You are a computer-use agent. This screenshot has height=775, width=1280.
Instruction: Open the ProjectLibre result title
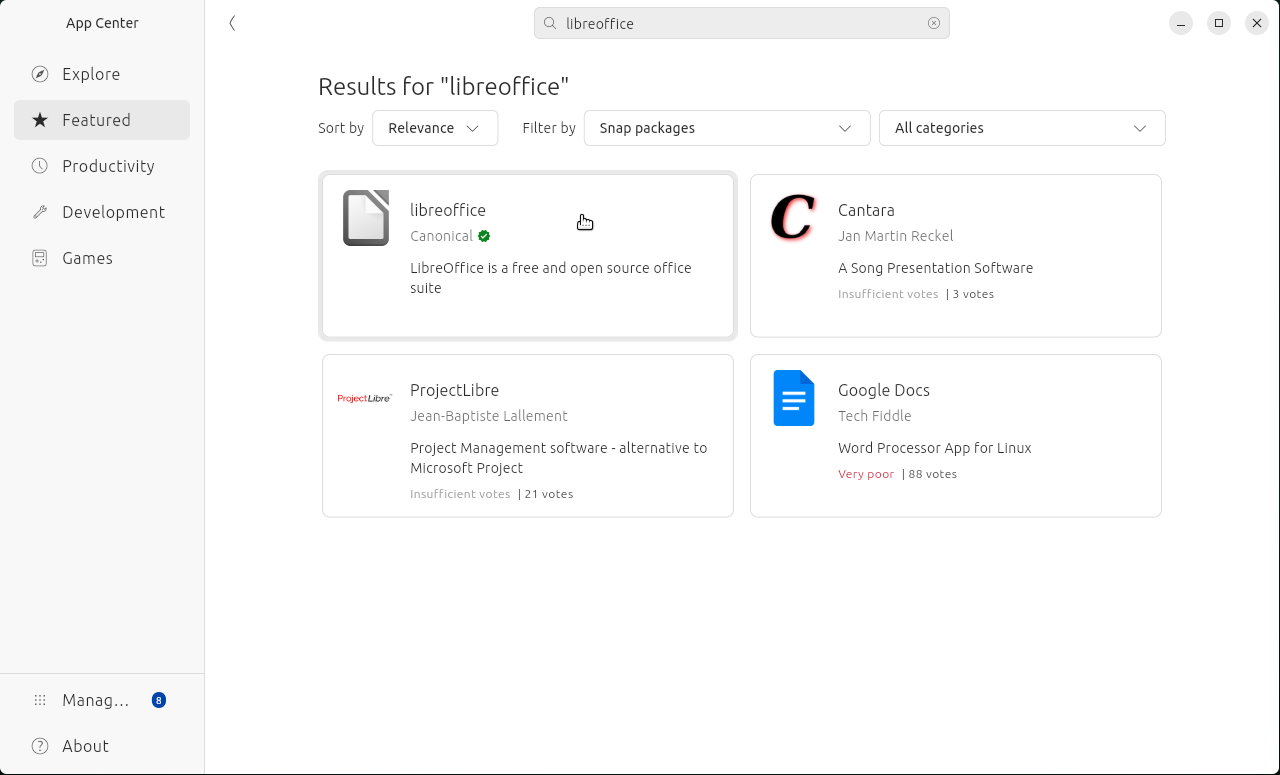(454, 390)
